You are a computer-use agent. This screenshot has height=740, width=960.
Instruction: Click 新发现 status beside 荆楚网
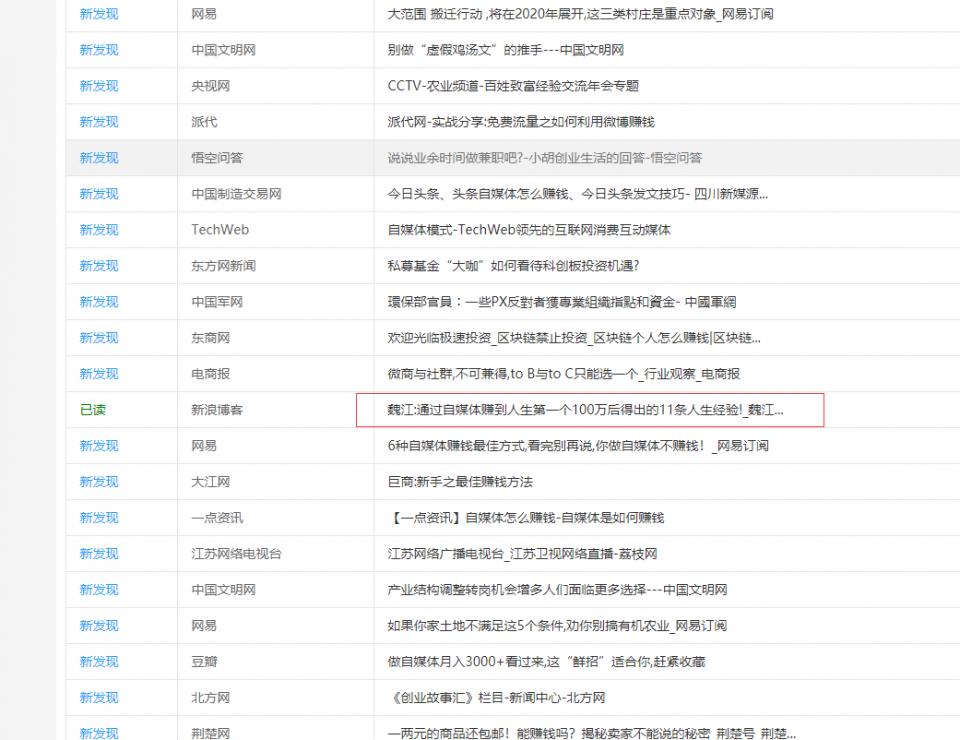(x=99, y=733)
